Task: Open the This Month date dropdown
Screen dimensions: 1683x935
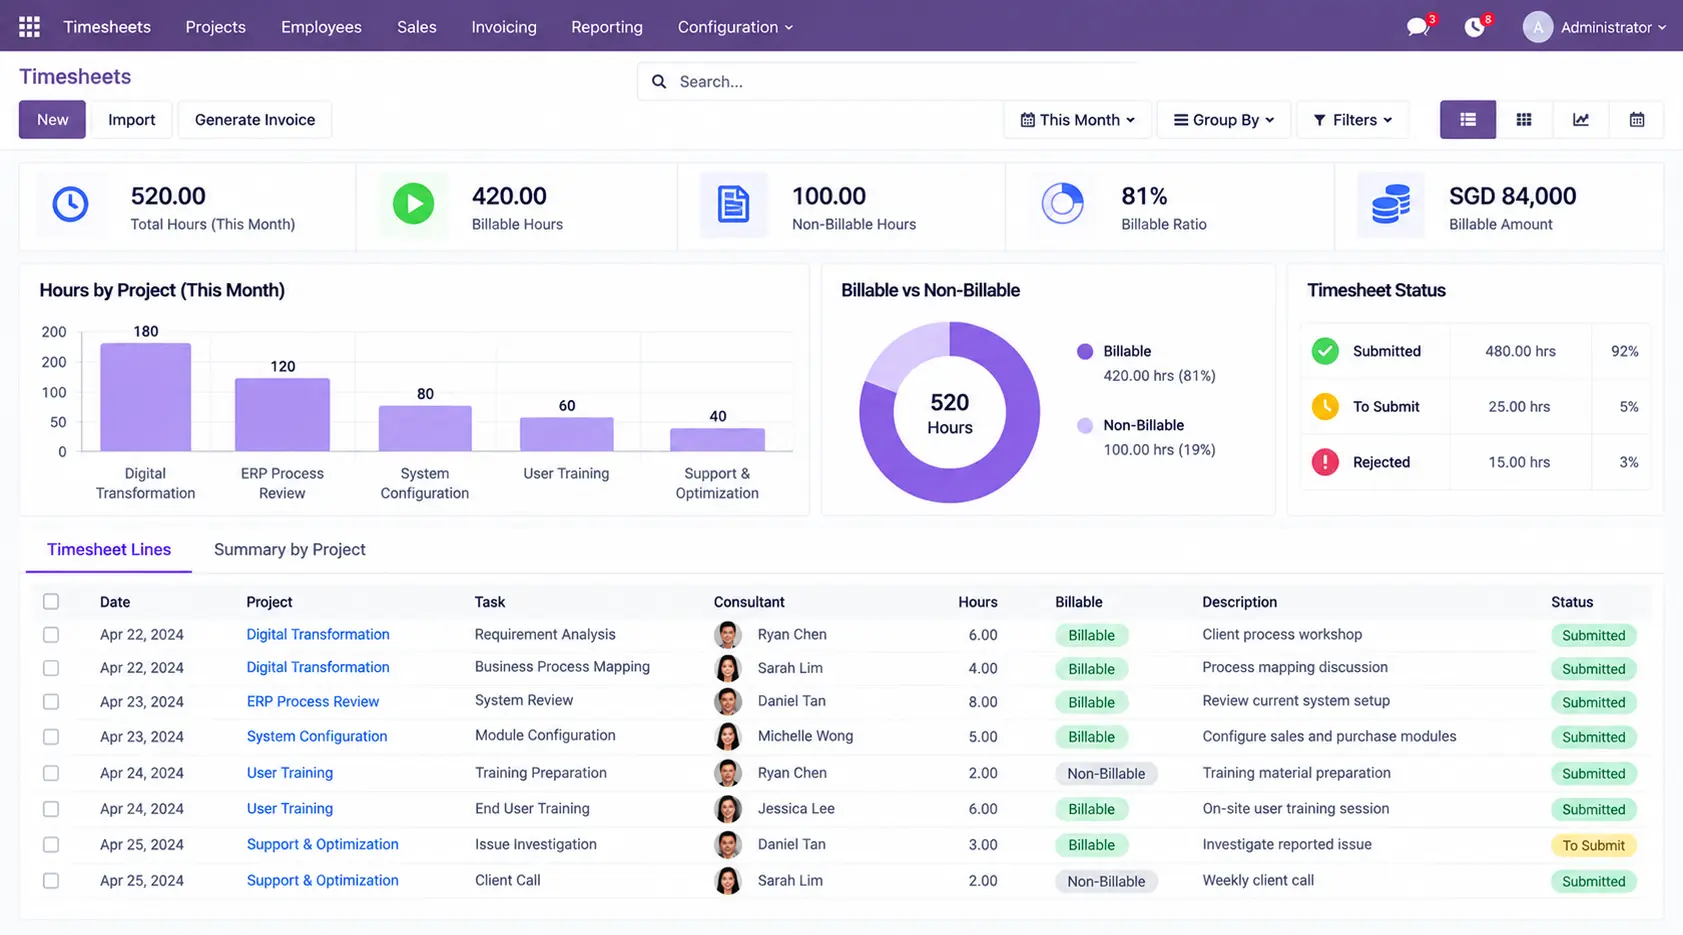Action: point(1077,120)
